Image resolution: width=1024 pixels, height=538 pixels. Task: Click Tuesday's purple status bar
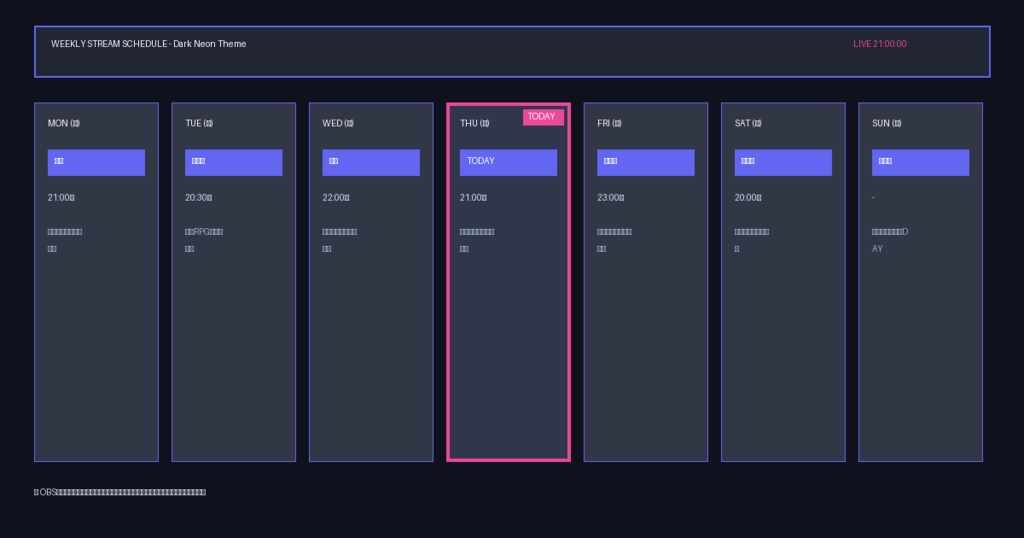[234, 163]
